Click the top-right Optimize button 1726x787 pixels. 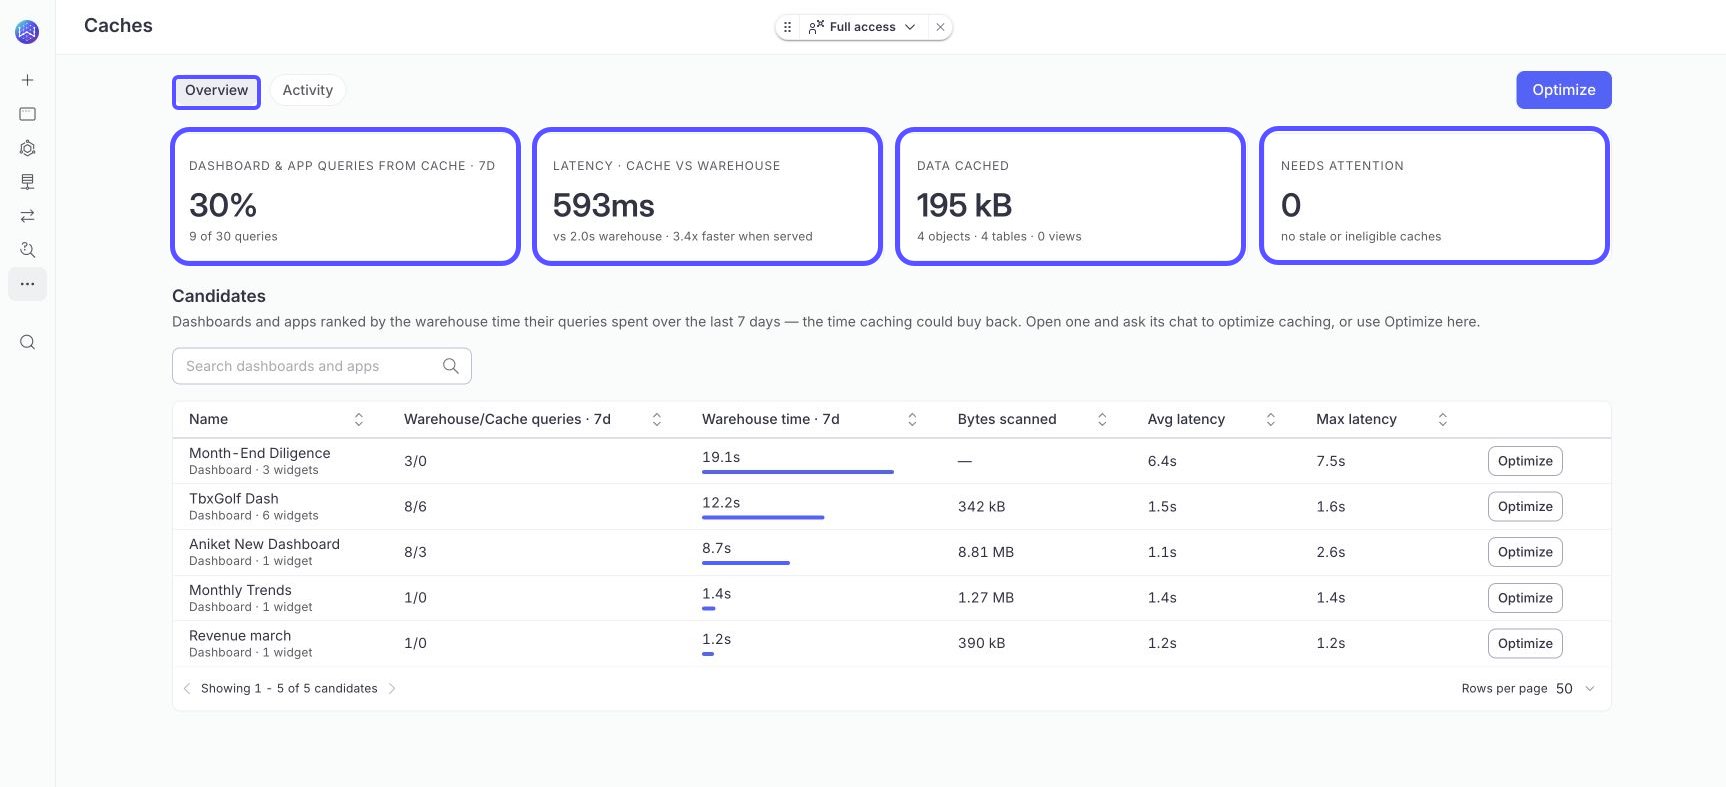tap(1564, 90)
